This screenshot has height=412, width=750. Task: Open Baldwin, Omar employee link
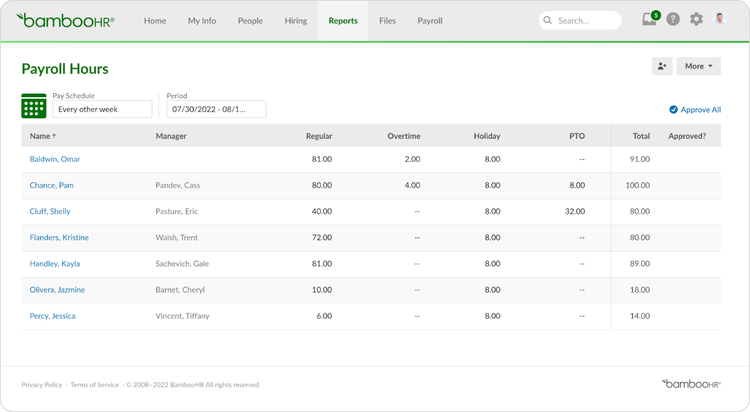point(55,159)
